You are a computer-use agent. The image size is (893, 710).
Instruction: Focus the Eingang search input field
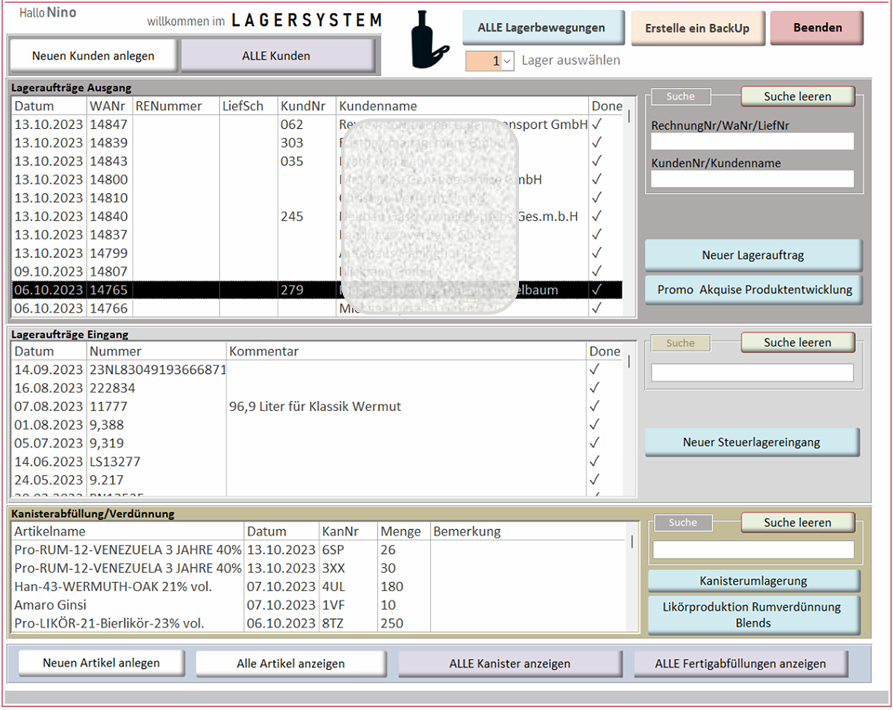(x=752, y=373)
